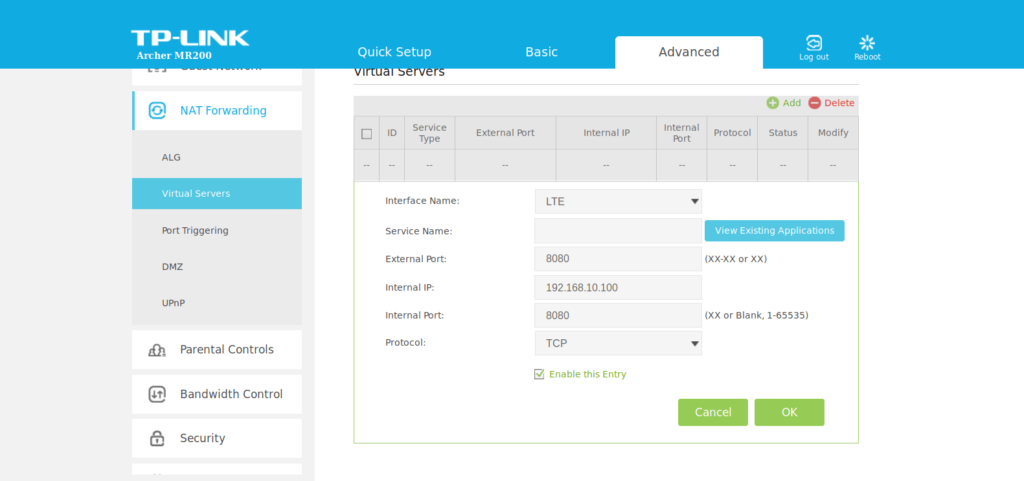Click the Internal IP address field
The width and height of the screenshot is (1024, 481).
[618, 288]
